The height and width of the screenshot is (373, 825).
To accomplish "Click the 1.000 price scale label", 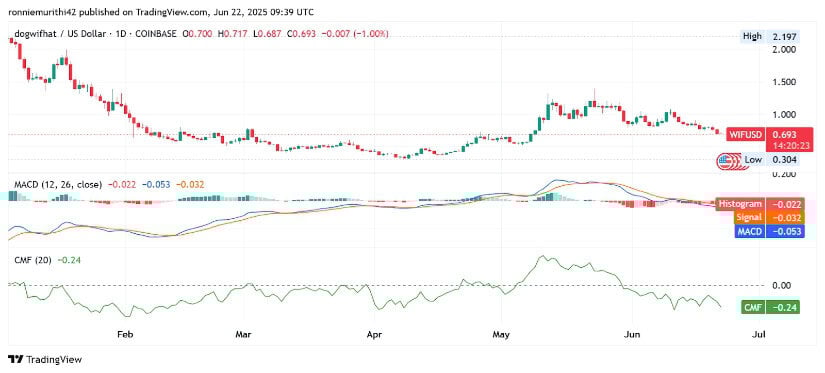I will click(x=784, y=114).
